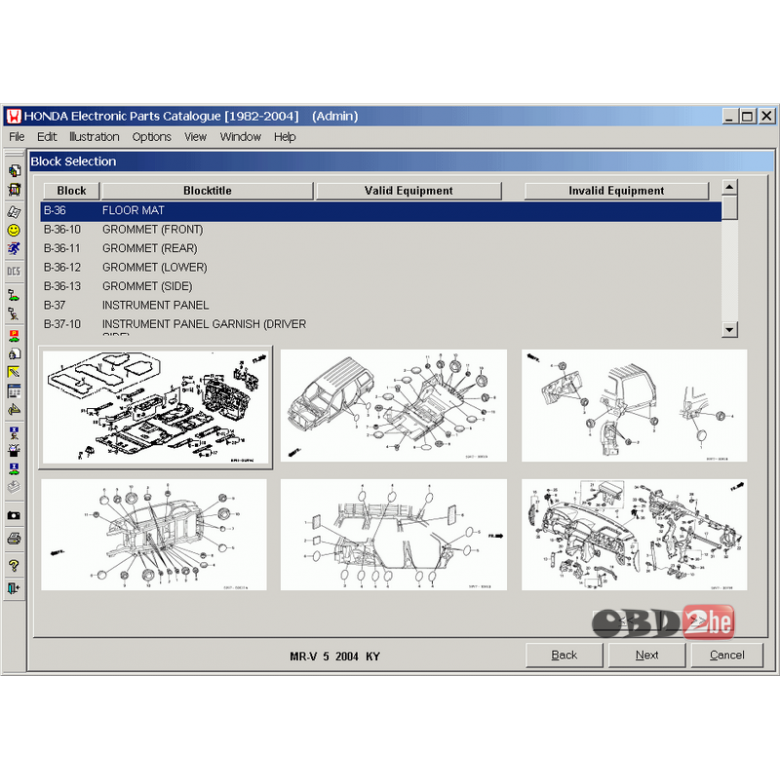Image resolution: width=780 pixels, height=780 pixels.
Task: Open the Illustration menu
Action: (x=94, y=137)
